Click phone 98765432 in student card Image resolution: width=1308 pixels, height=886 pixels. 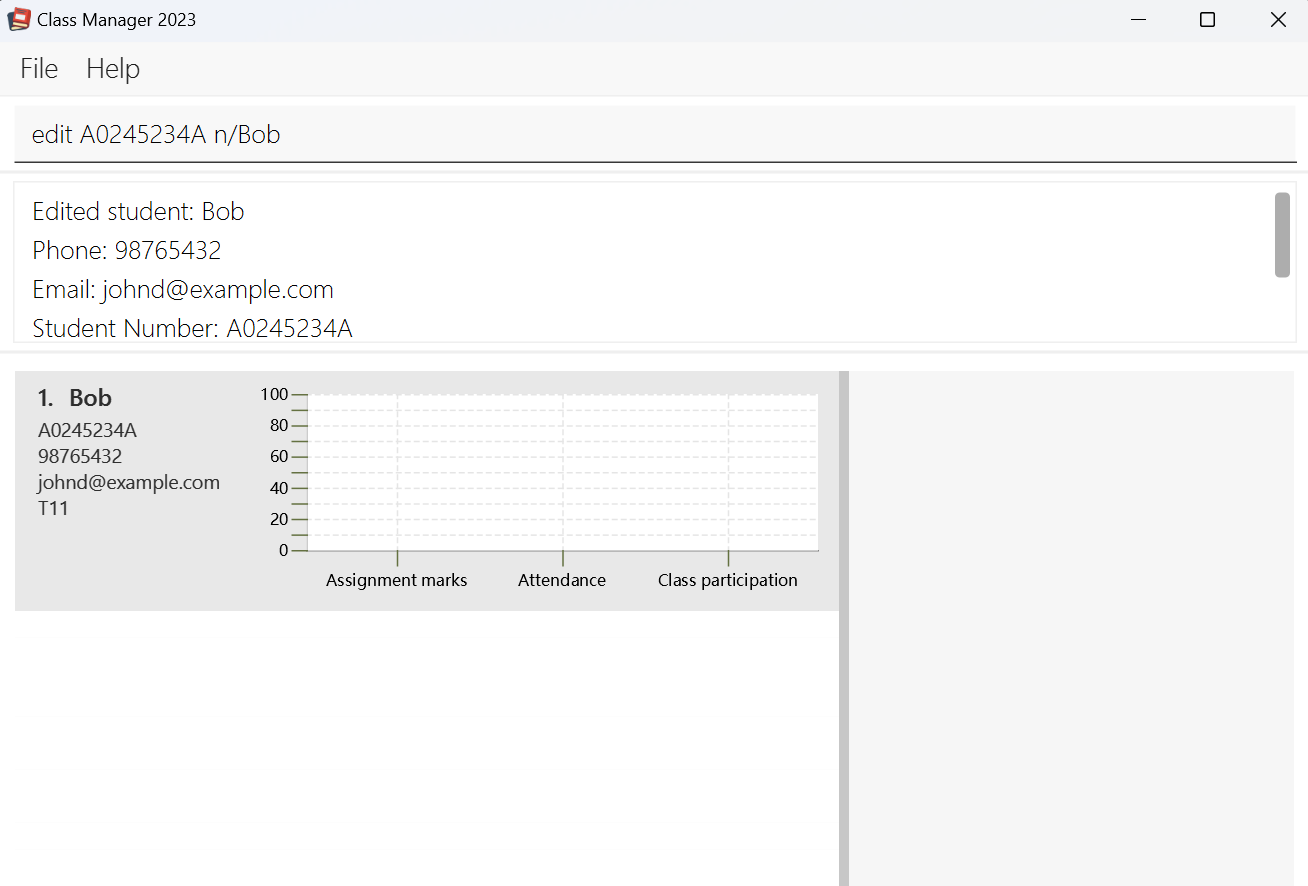tap(80, 457)
